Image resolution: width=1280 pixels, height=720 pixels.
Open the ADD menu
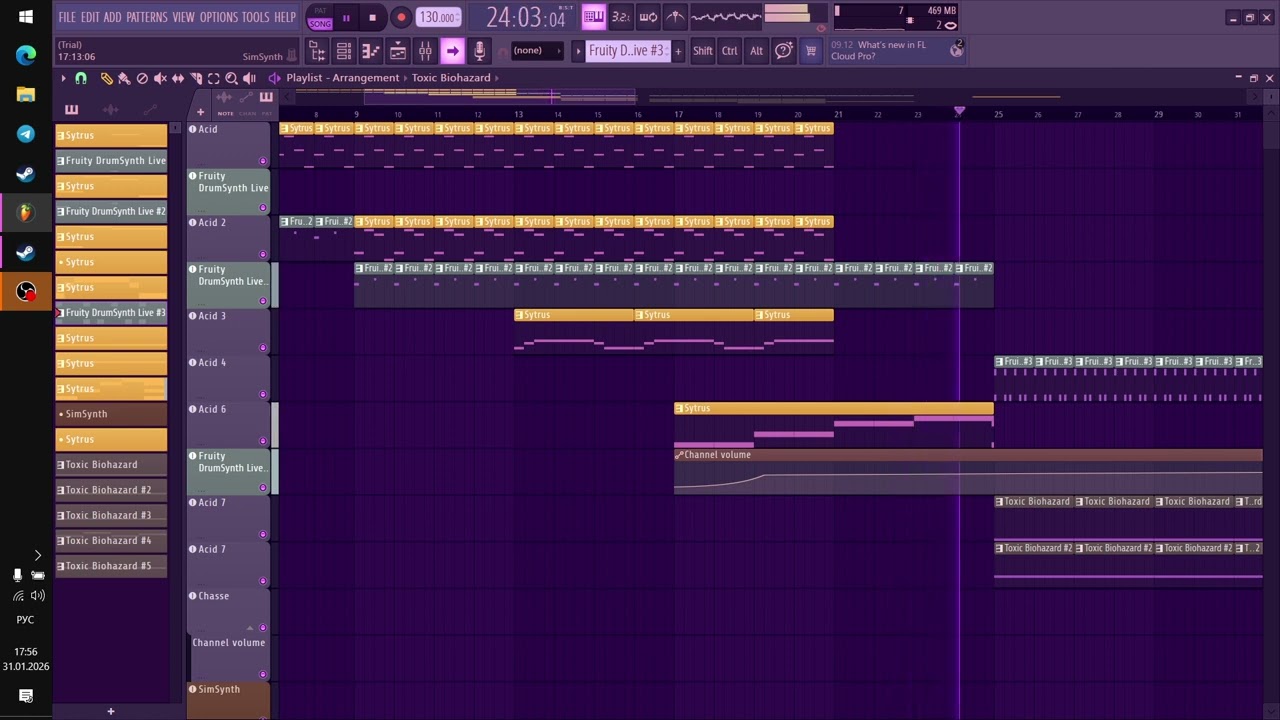click(x=113, y=17)
